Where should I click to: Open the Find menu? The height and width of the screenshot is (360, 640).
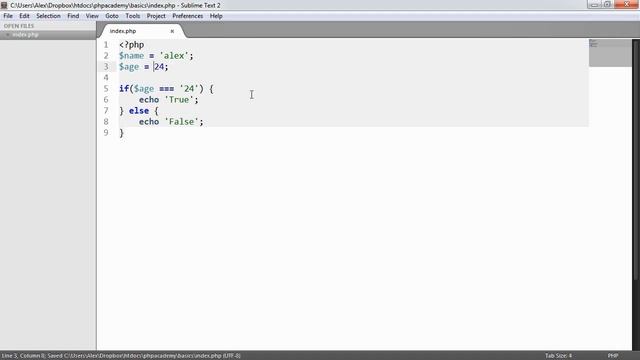click(73, 16)
